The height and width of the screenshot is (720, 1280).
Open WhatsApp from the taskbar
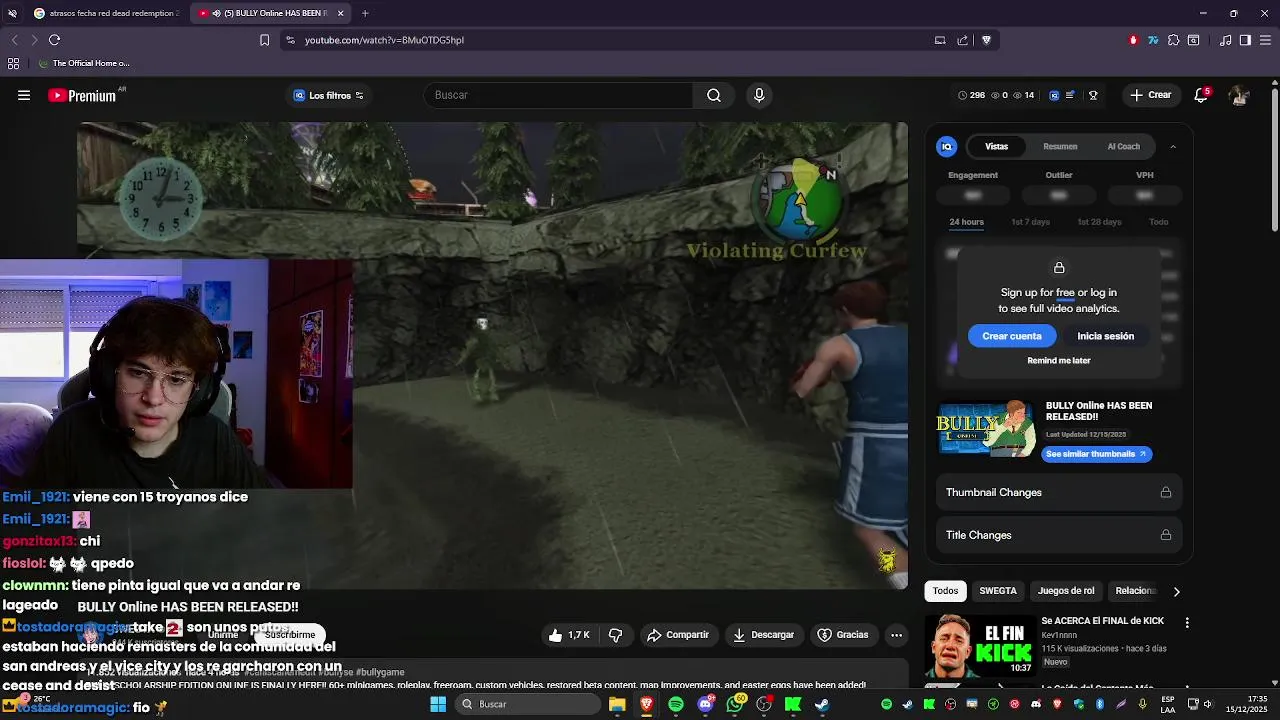point(735,704)
